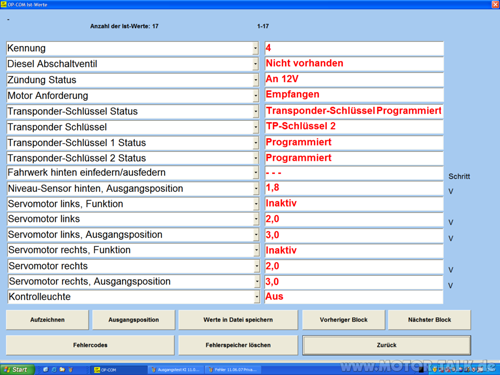The width and height of the screenshot is (500, 375).
Task: Open the Niveau-Sensor hinten Ausgangsposition dropdown
Action: pyautogui.click(x=256, y=188)
